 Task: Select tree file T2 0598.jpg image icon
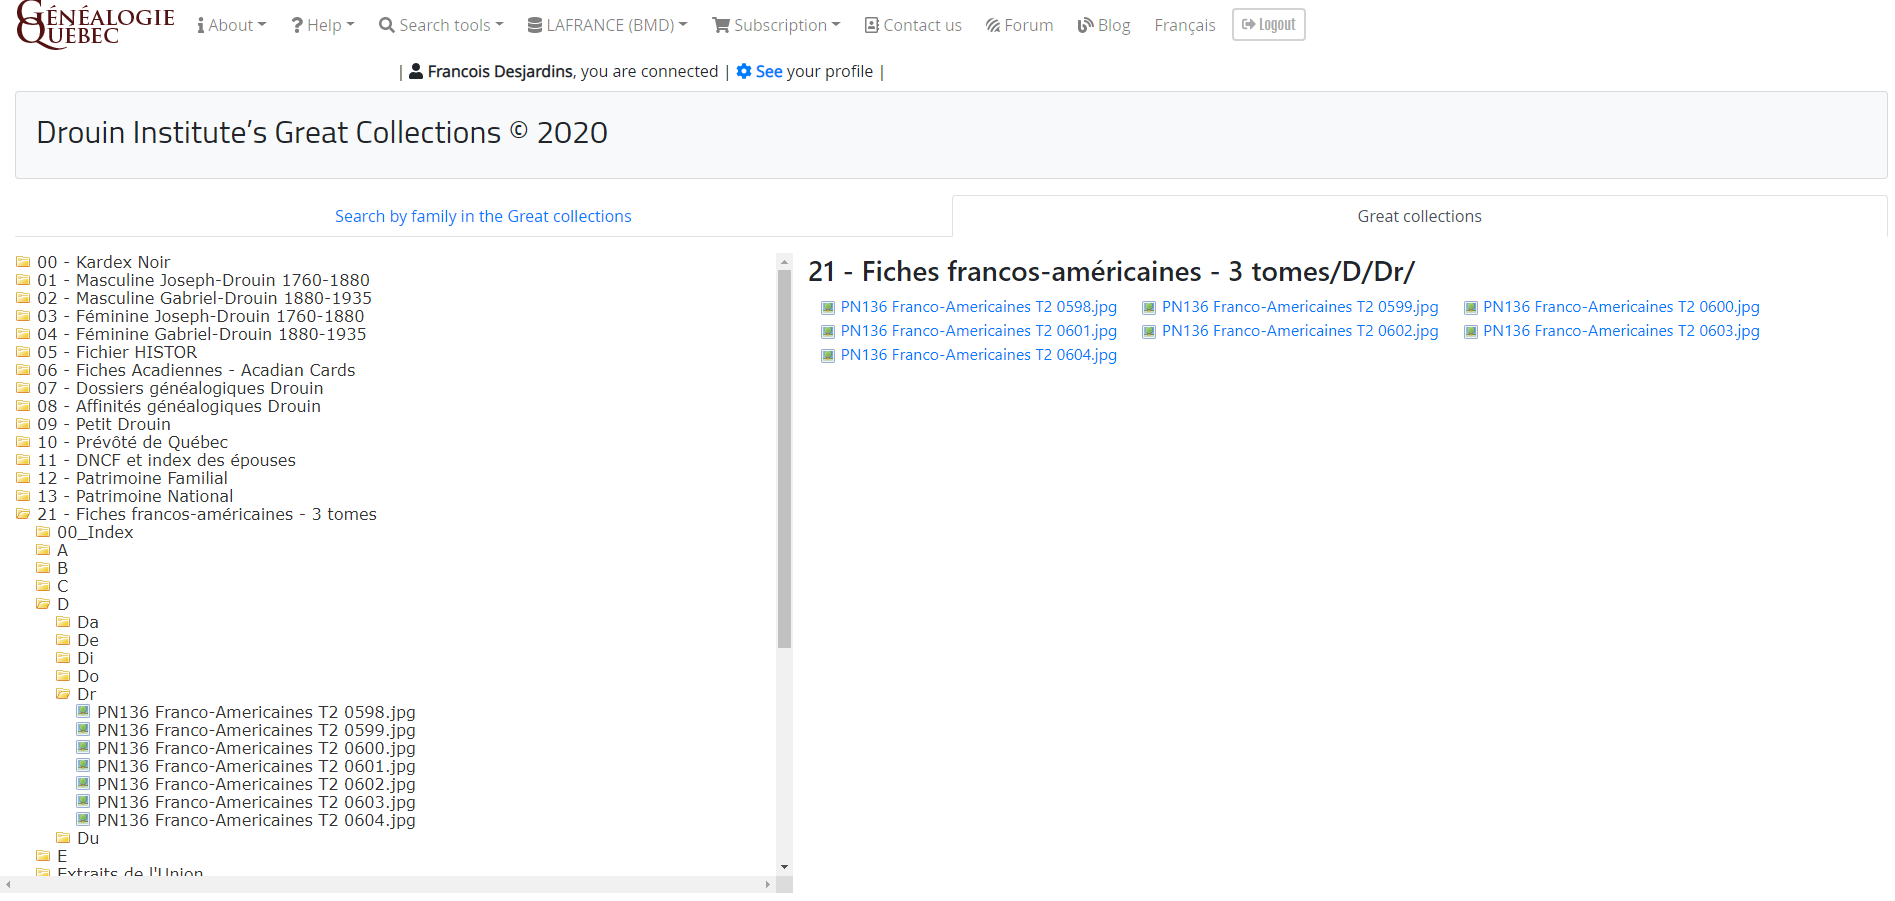(83, 712)
